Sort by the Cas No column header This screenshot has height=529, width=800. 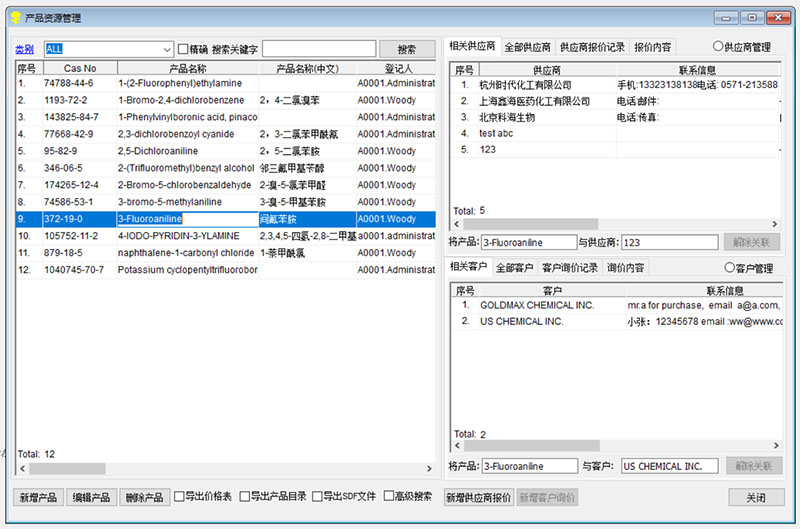point(78,68)
